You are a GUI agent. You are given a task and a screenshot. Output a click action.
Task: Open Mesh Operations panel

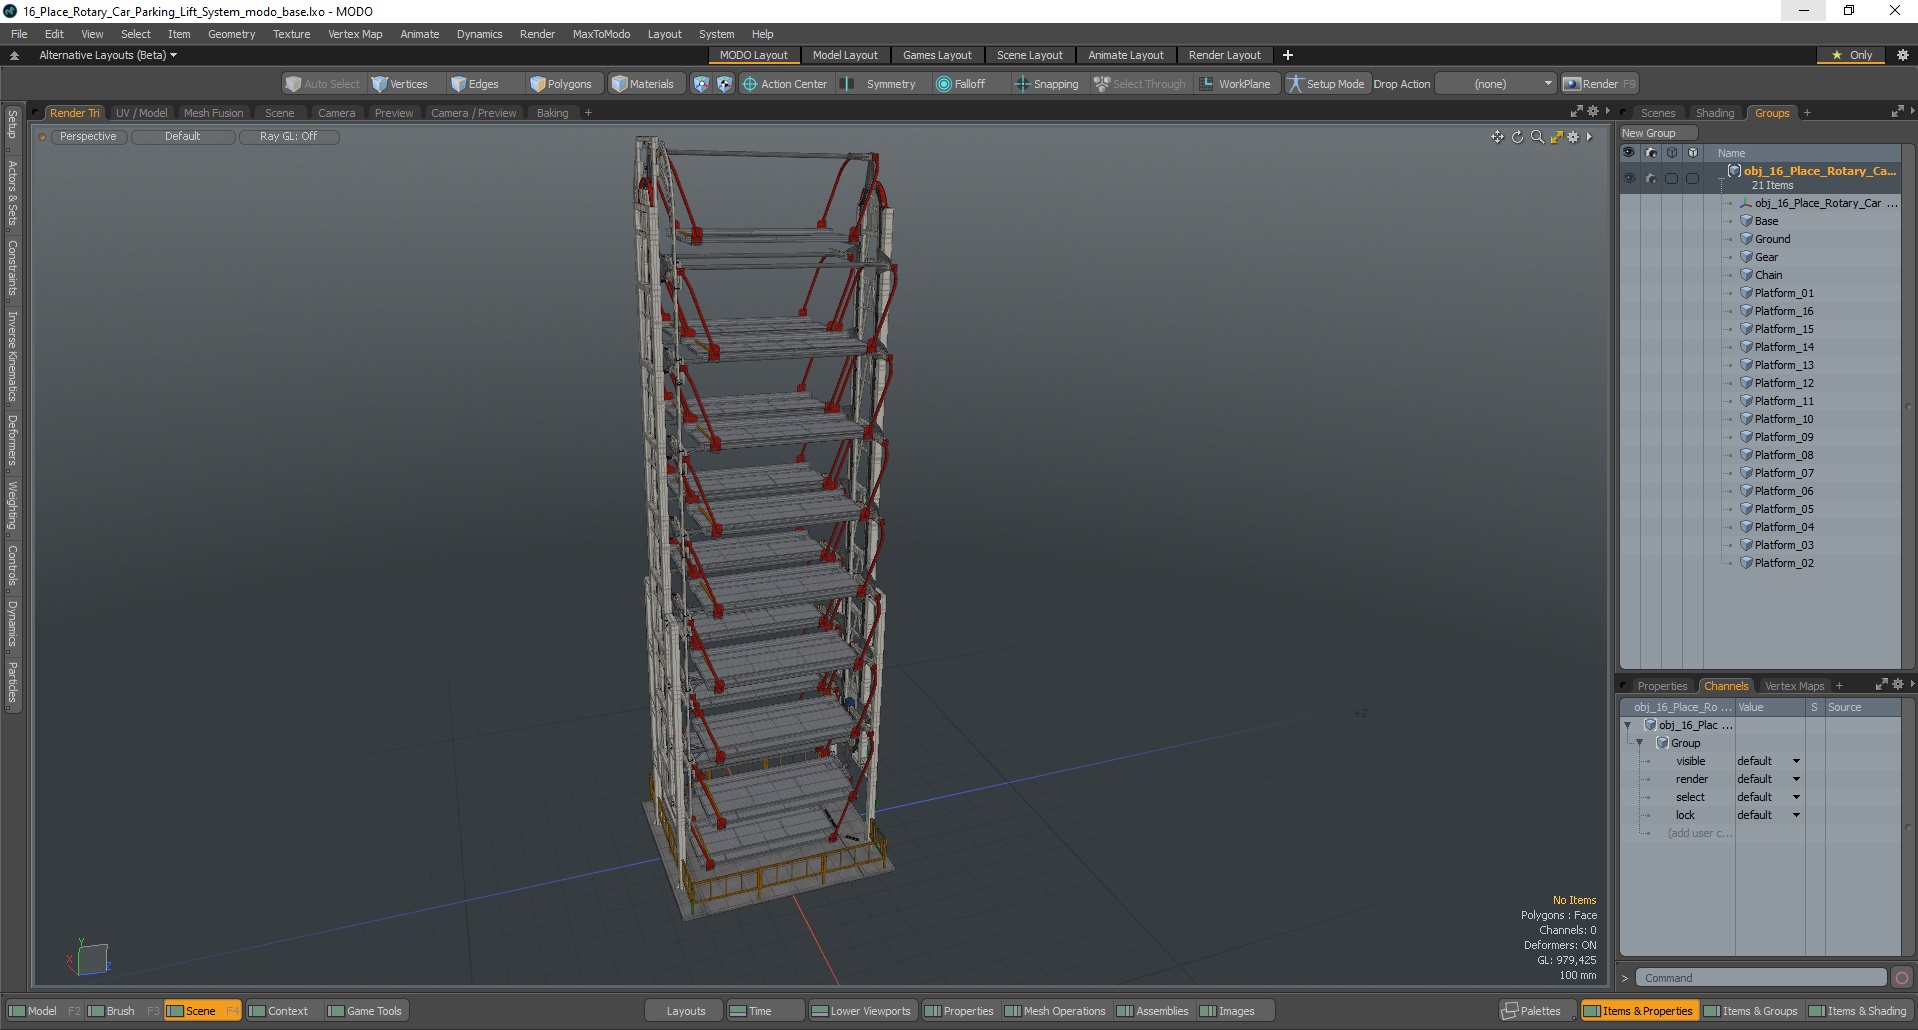coord(1055,1011)
